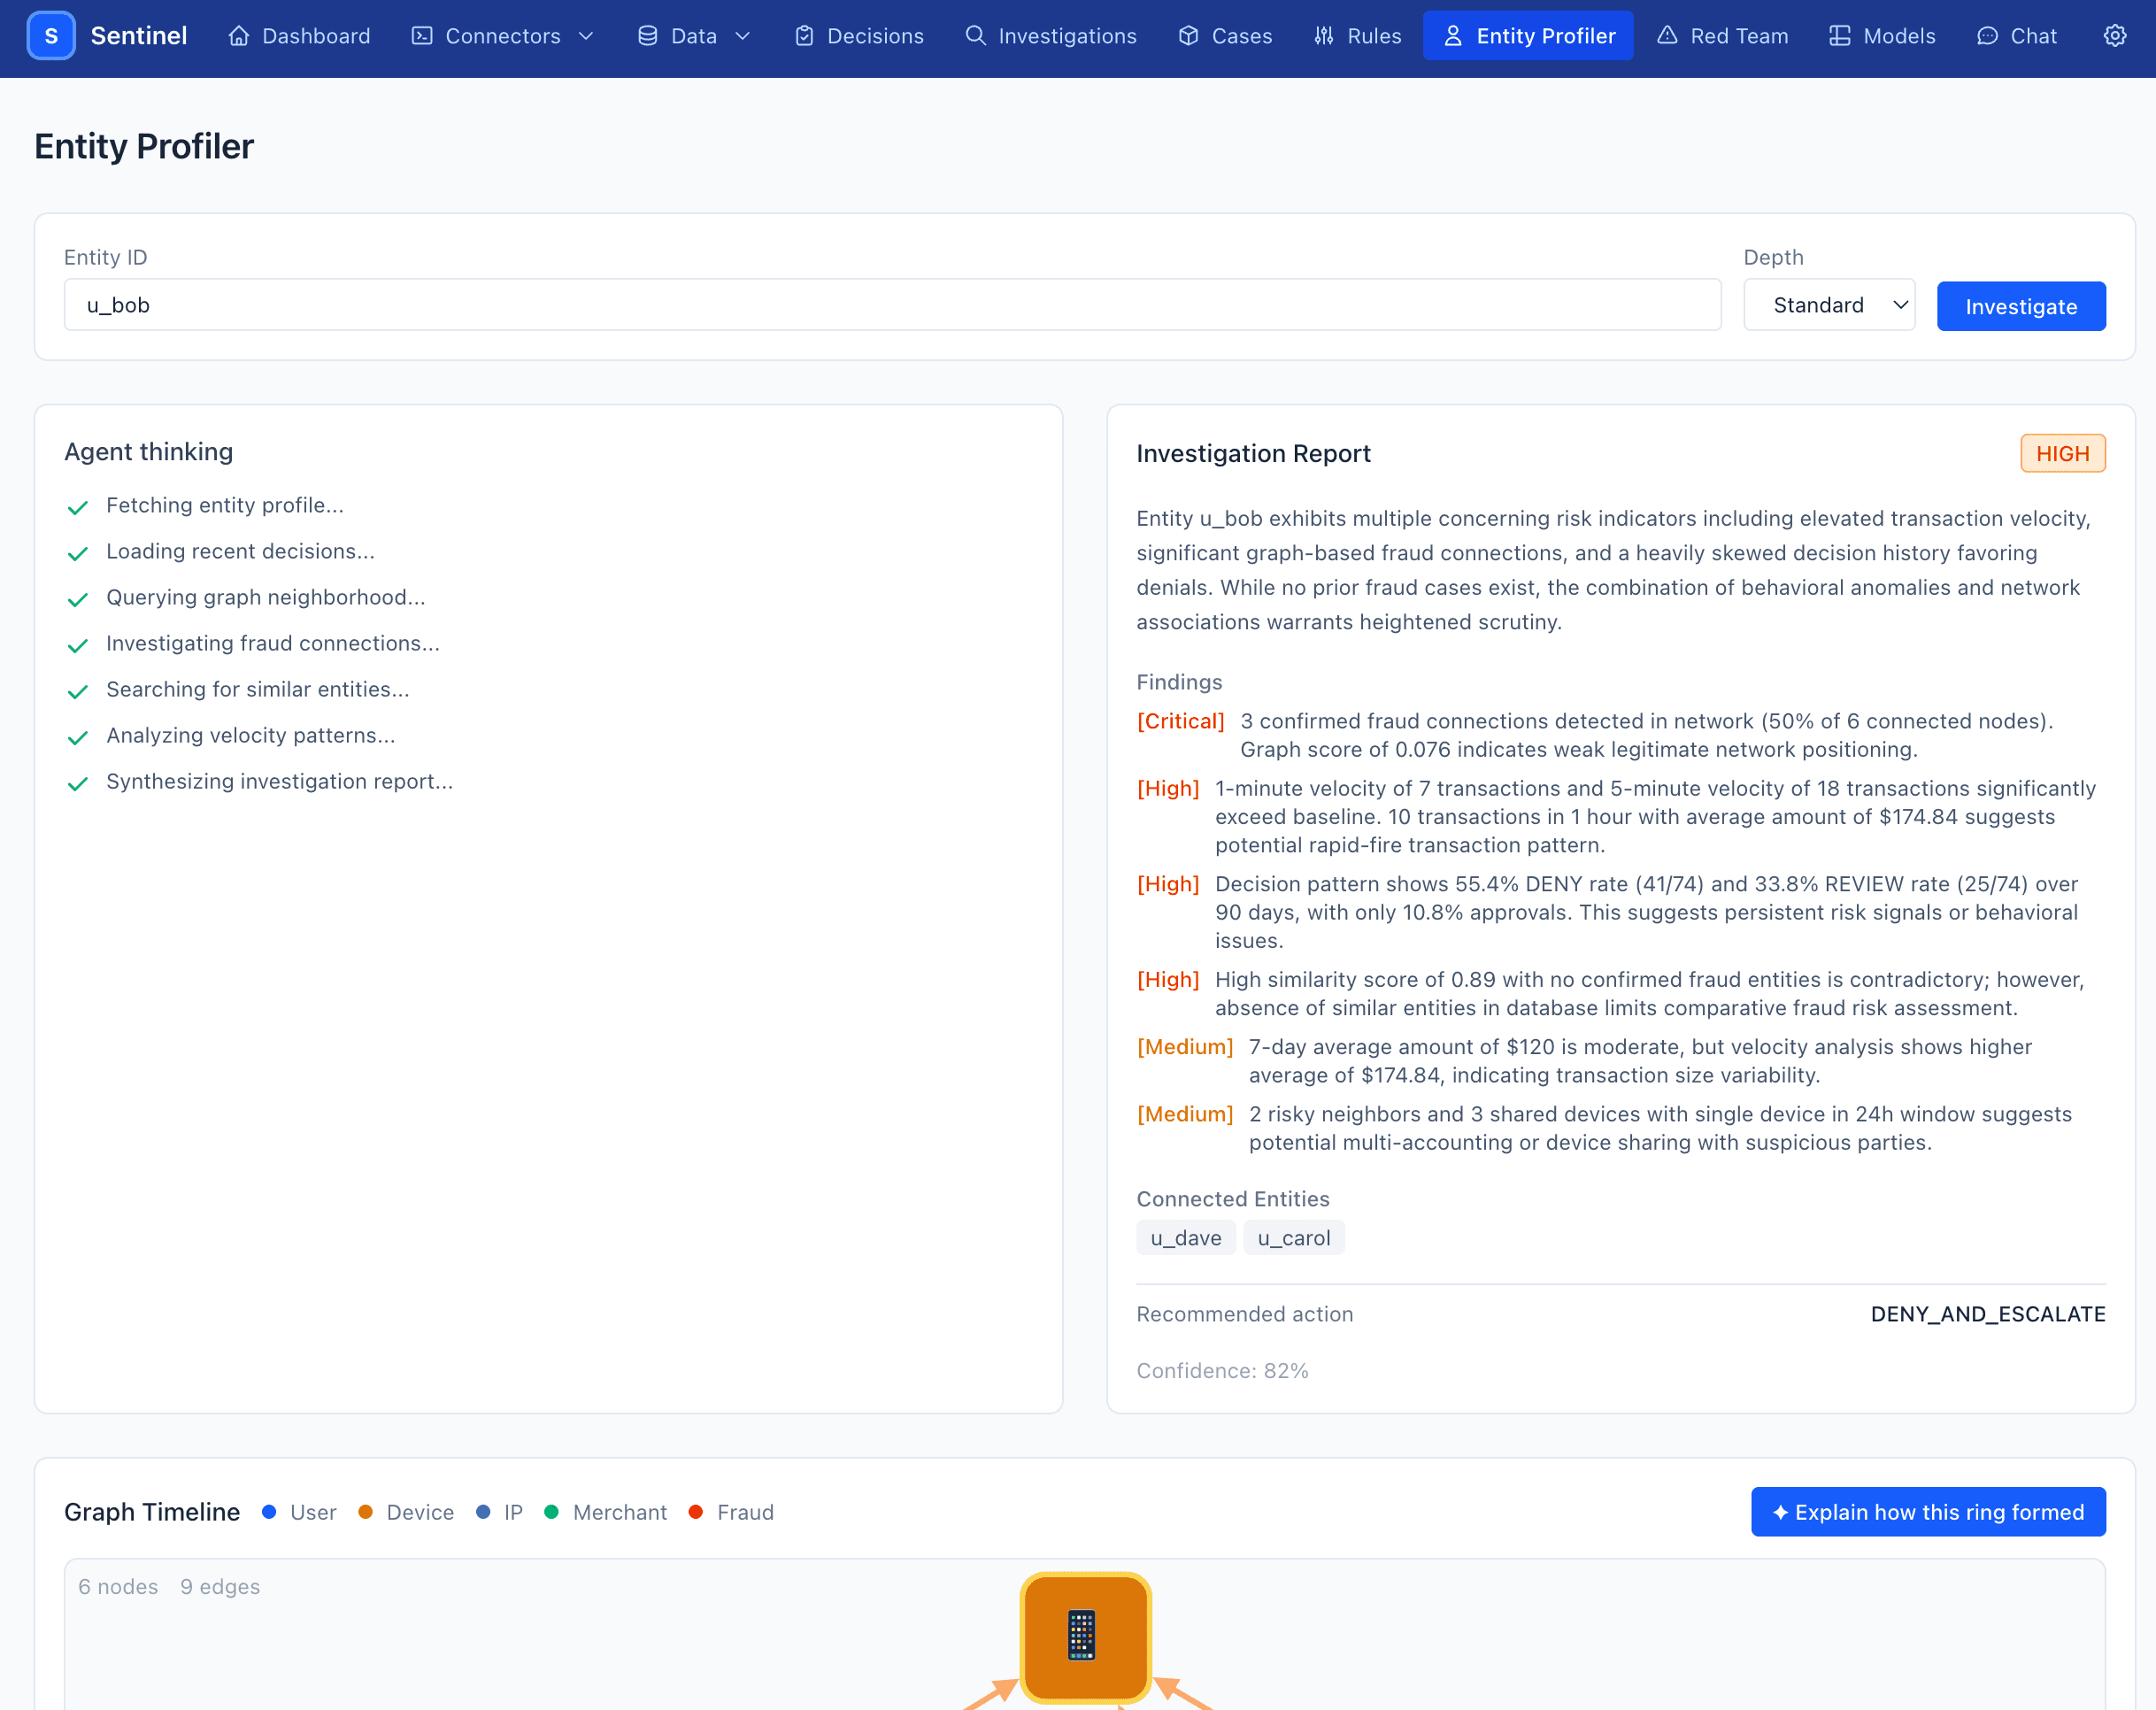Click the Red Team warning icon
Viewport: 2156px width, 1710px height.
(x=1667, y=36)
